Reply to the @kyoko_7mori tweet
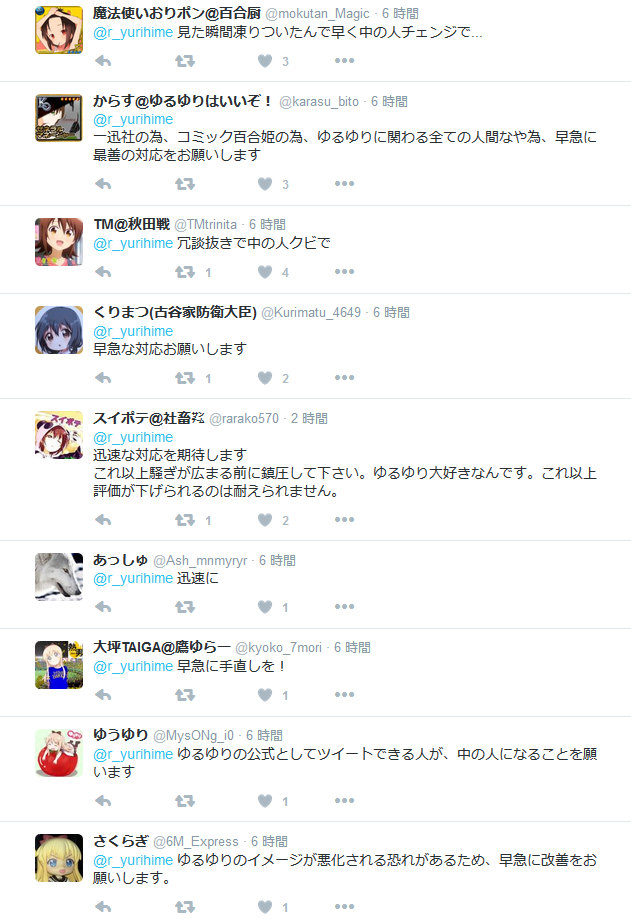The height and width of the screenshot is (919, 631). pyautogui.click(x=103, y=695)
